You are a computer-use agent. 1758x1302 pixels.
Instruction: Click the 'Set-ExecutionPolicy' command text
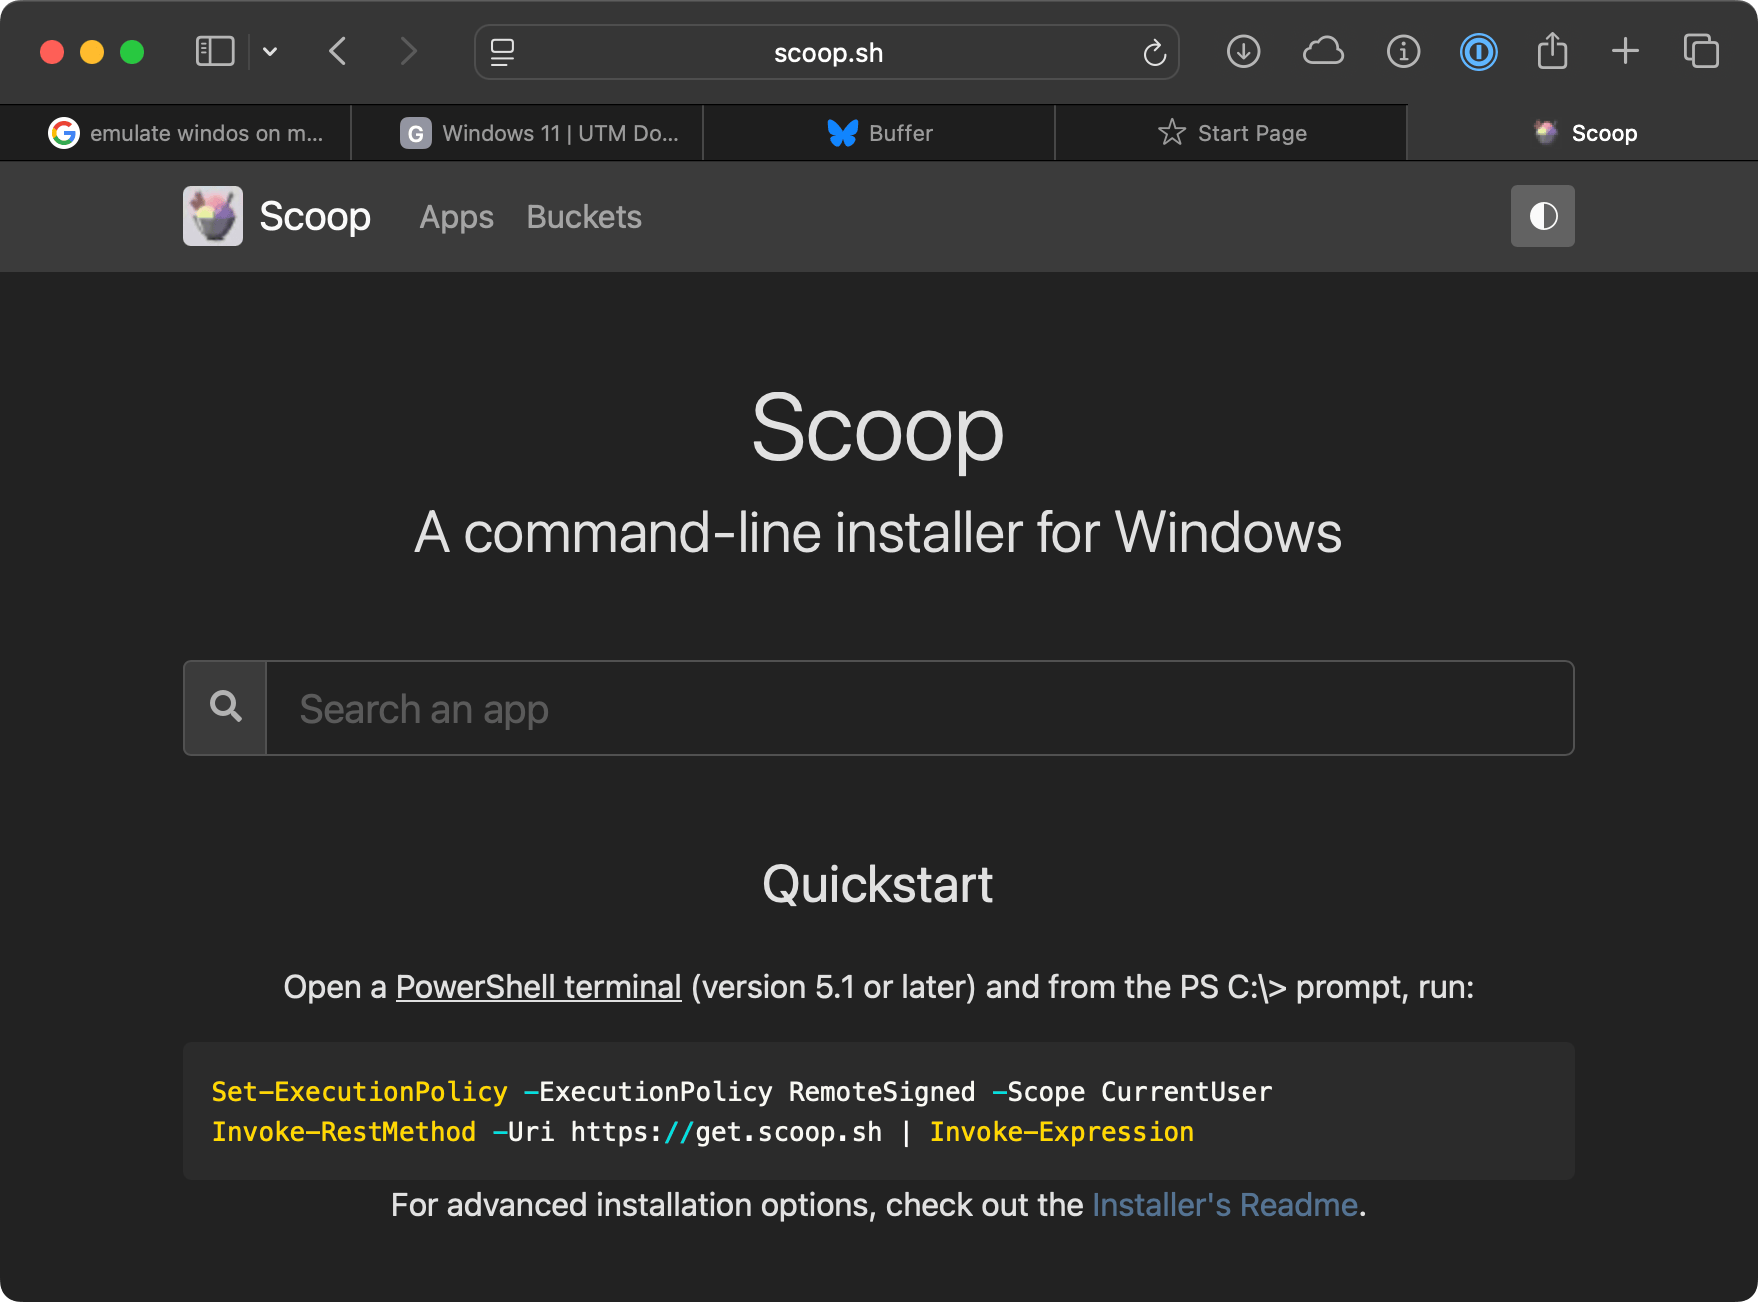tap(360, 1092)
